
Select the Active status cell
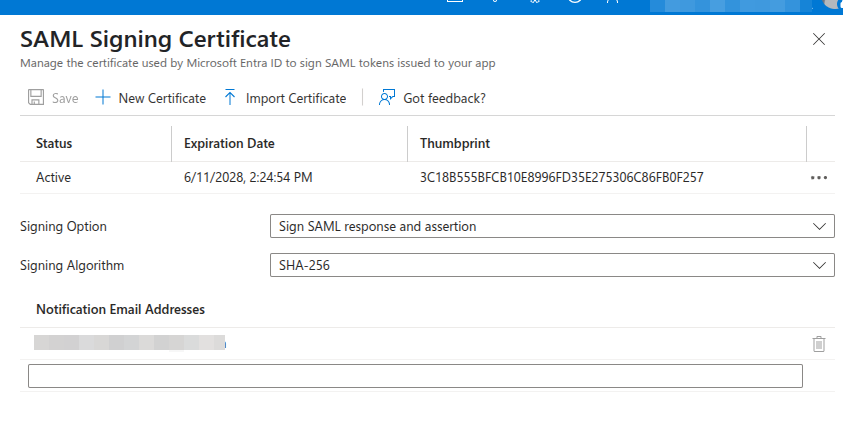(53, 177)
